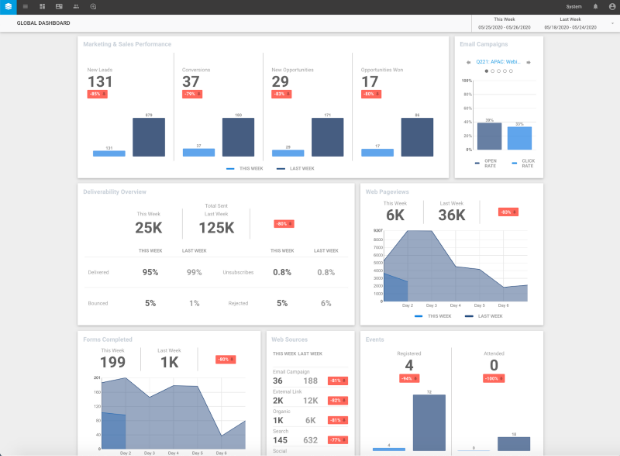Click the Web Pageviews 36K last week value
The height and width of the screenshot is (456, 620).
[x=452, y=215]
